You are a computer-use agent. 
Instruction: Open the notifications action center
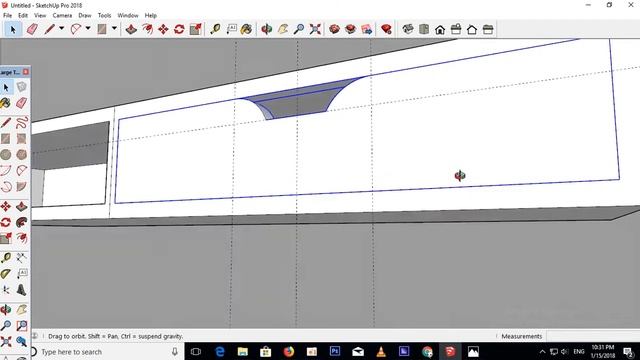(629, 351)
